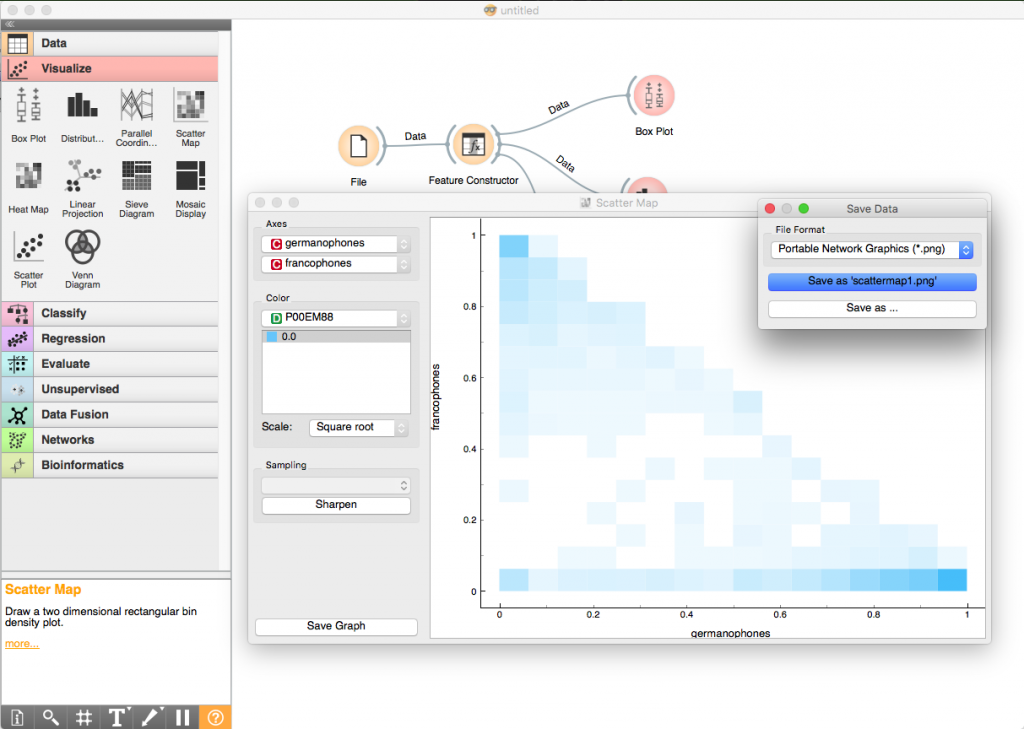Open the Visualize category
Screen dimensions: 1024x729
(110, 69)
